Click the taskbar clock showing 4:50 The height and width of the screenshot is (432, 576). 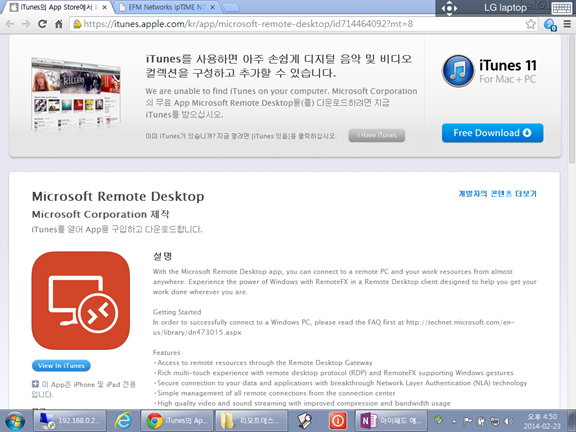pos(542,421)
